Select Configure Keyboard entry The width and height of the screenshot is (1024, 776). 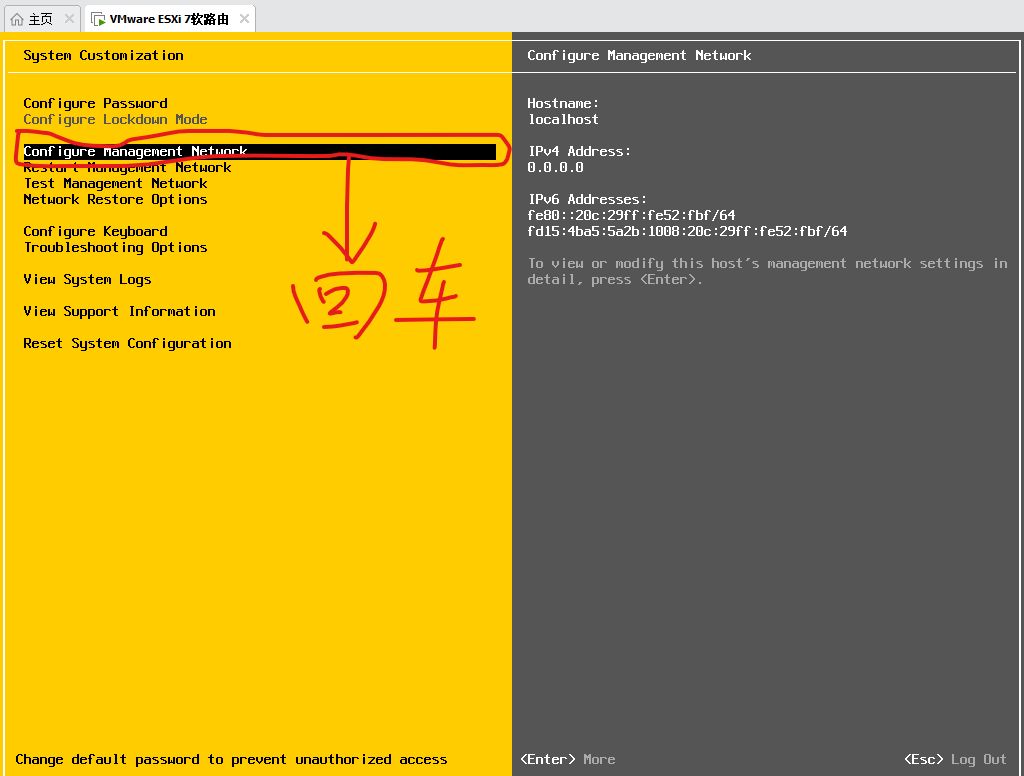(95, 231)
